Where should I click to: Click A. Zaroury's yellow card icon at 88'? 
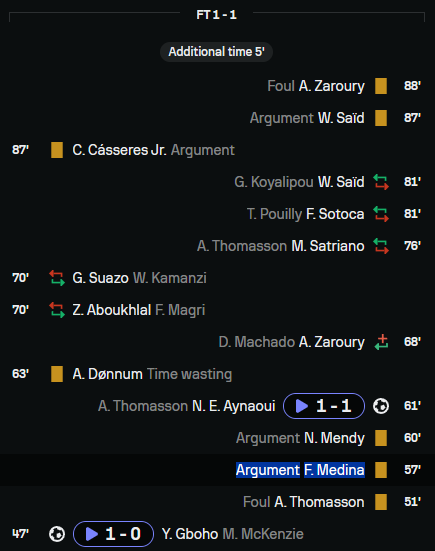381,86
